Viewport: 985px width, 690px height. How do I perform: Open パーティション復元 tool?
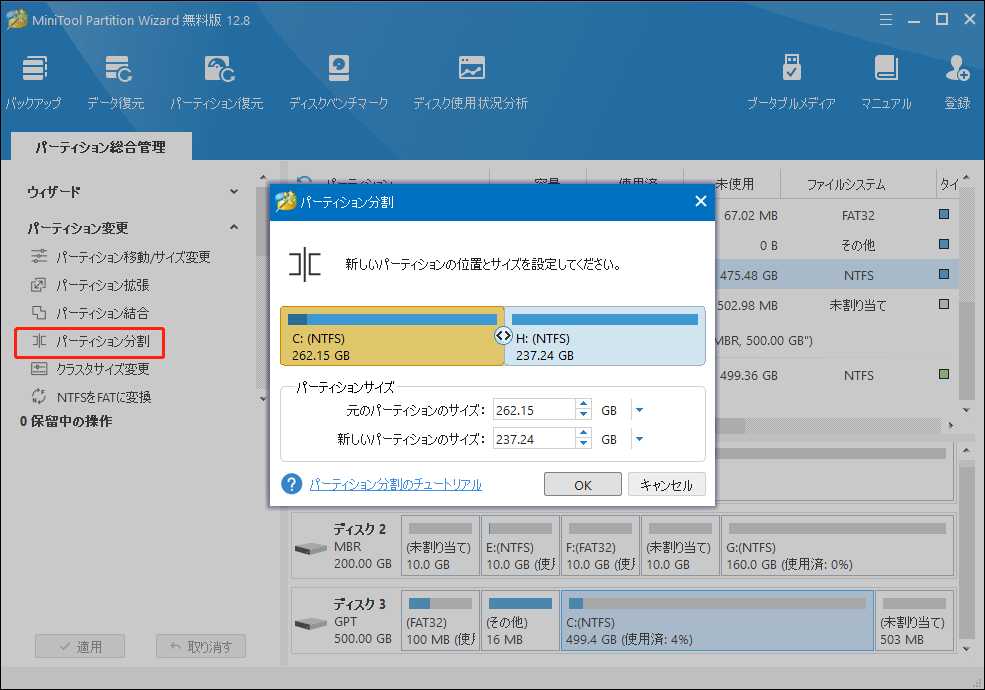tap(217, 82)
